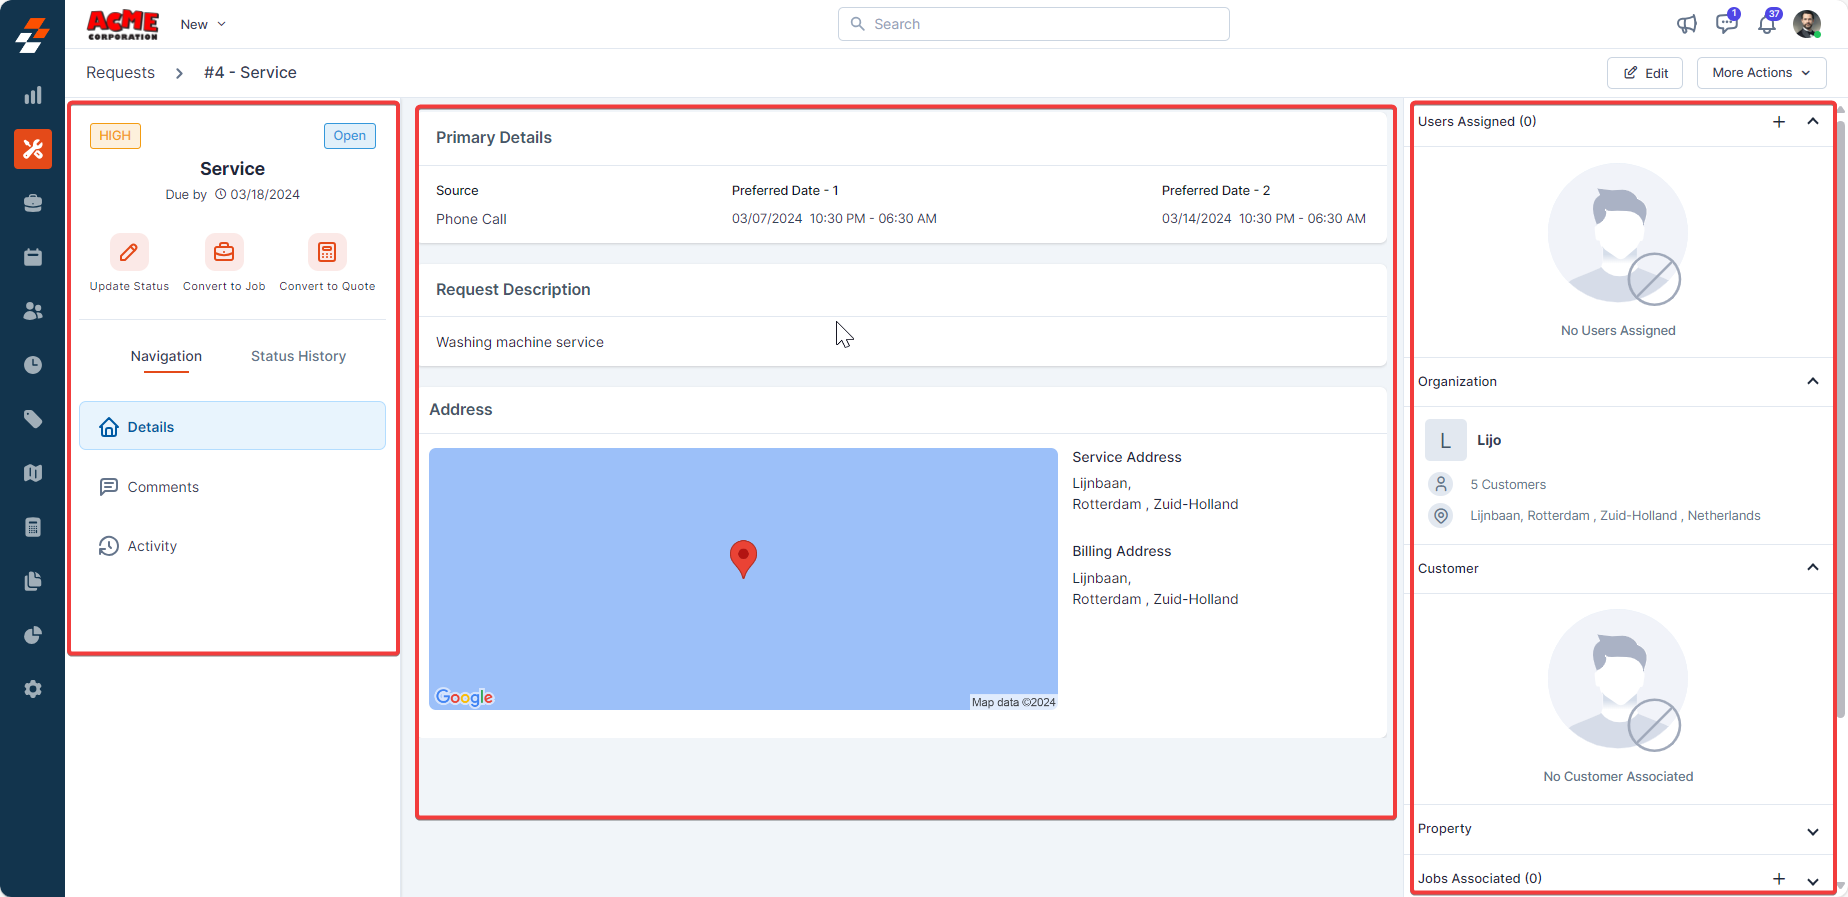Viewport: 1848px width, 897px height.
Task: Click the Update Status pencil icon
Action: 129,253
